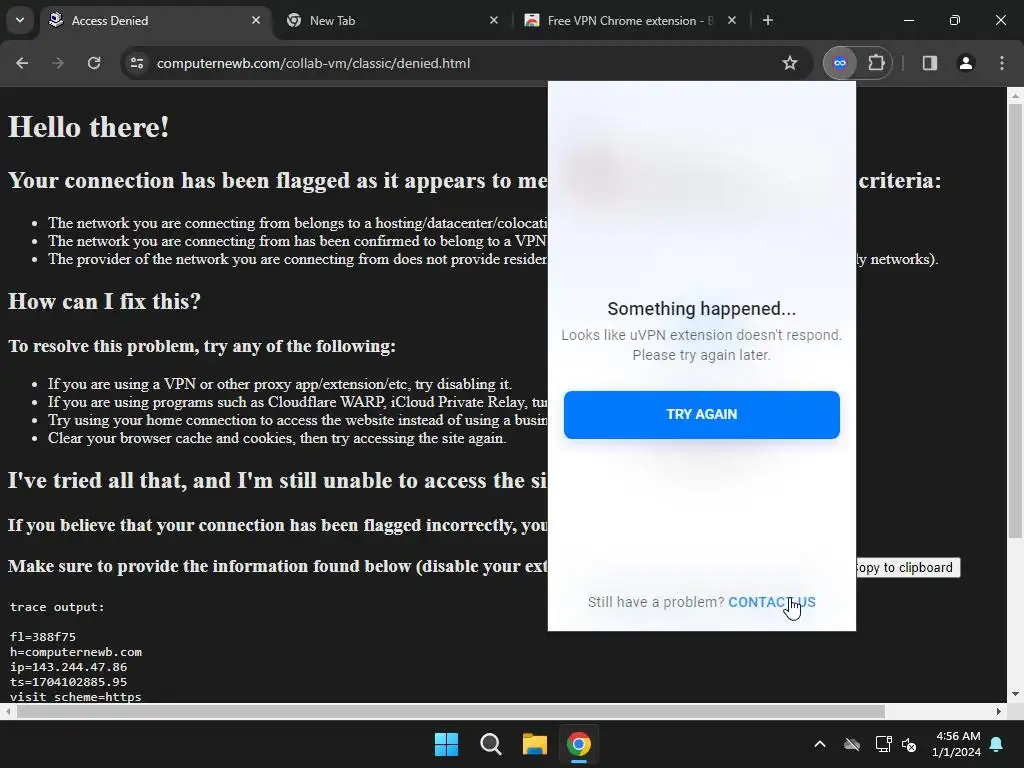The height and width of the screenshot is (768, 1024).
Task: Click the 'ip=143.244.47.86' trace line
Action: point(69,667)
